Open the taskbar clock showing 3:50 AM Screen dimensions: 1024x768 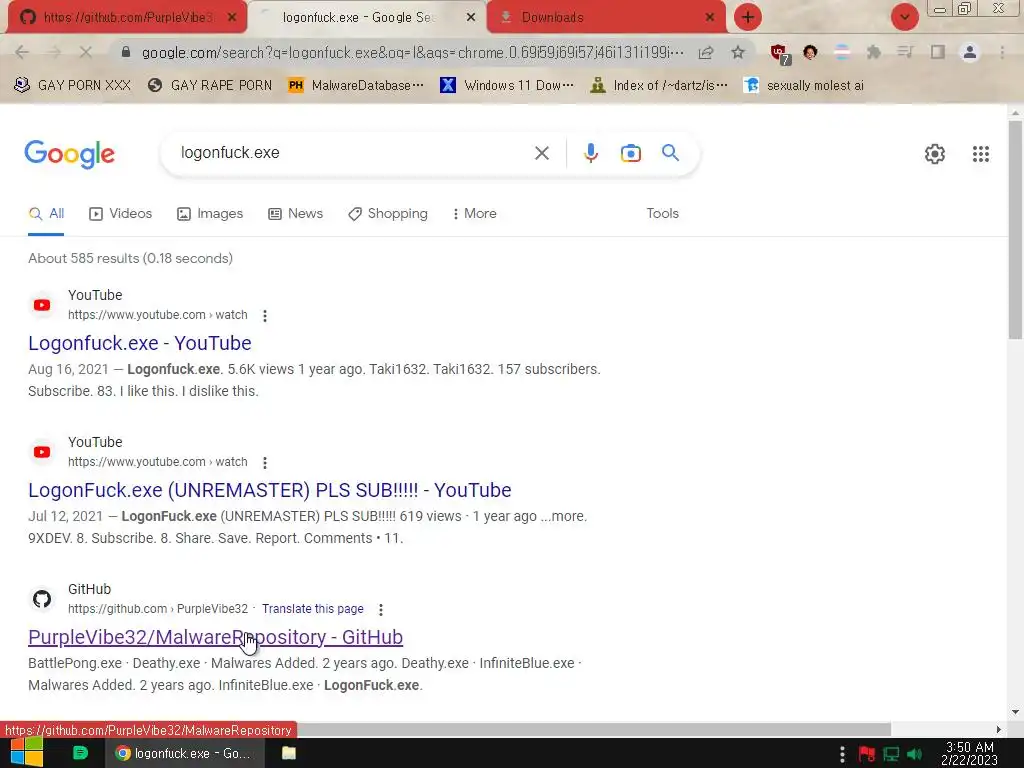coord(969,753)
